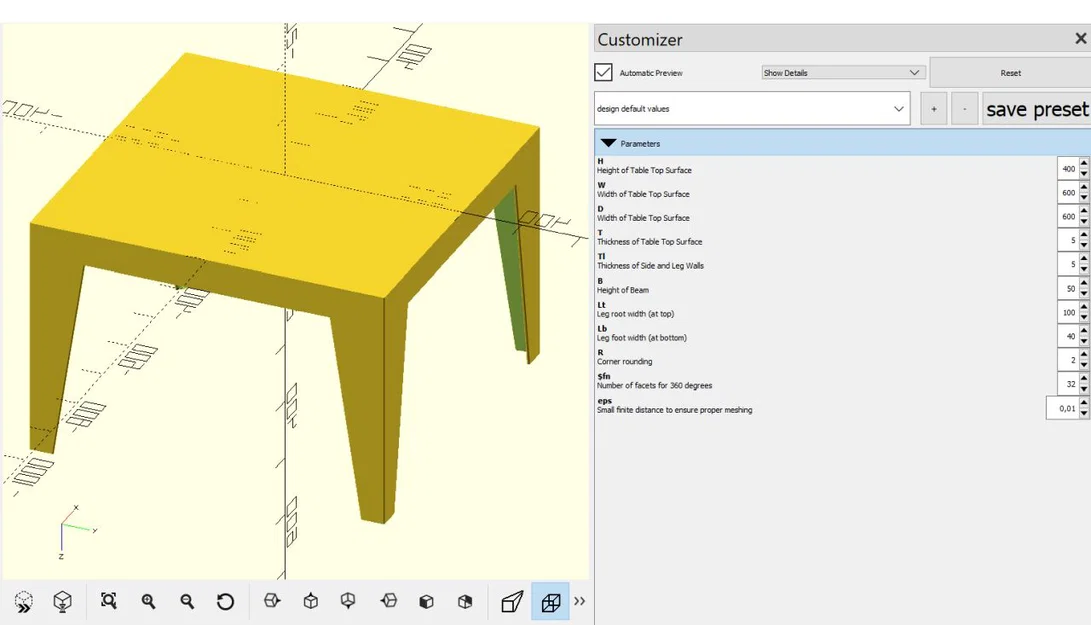Switch to Back view cube icon
Image resolution: width=1091 pixels, height=625 pixels.
(465, 601)
